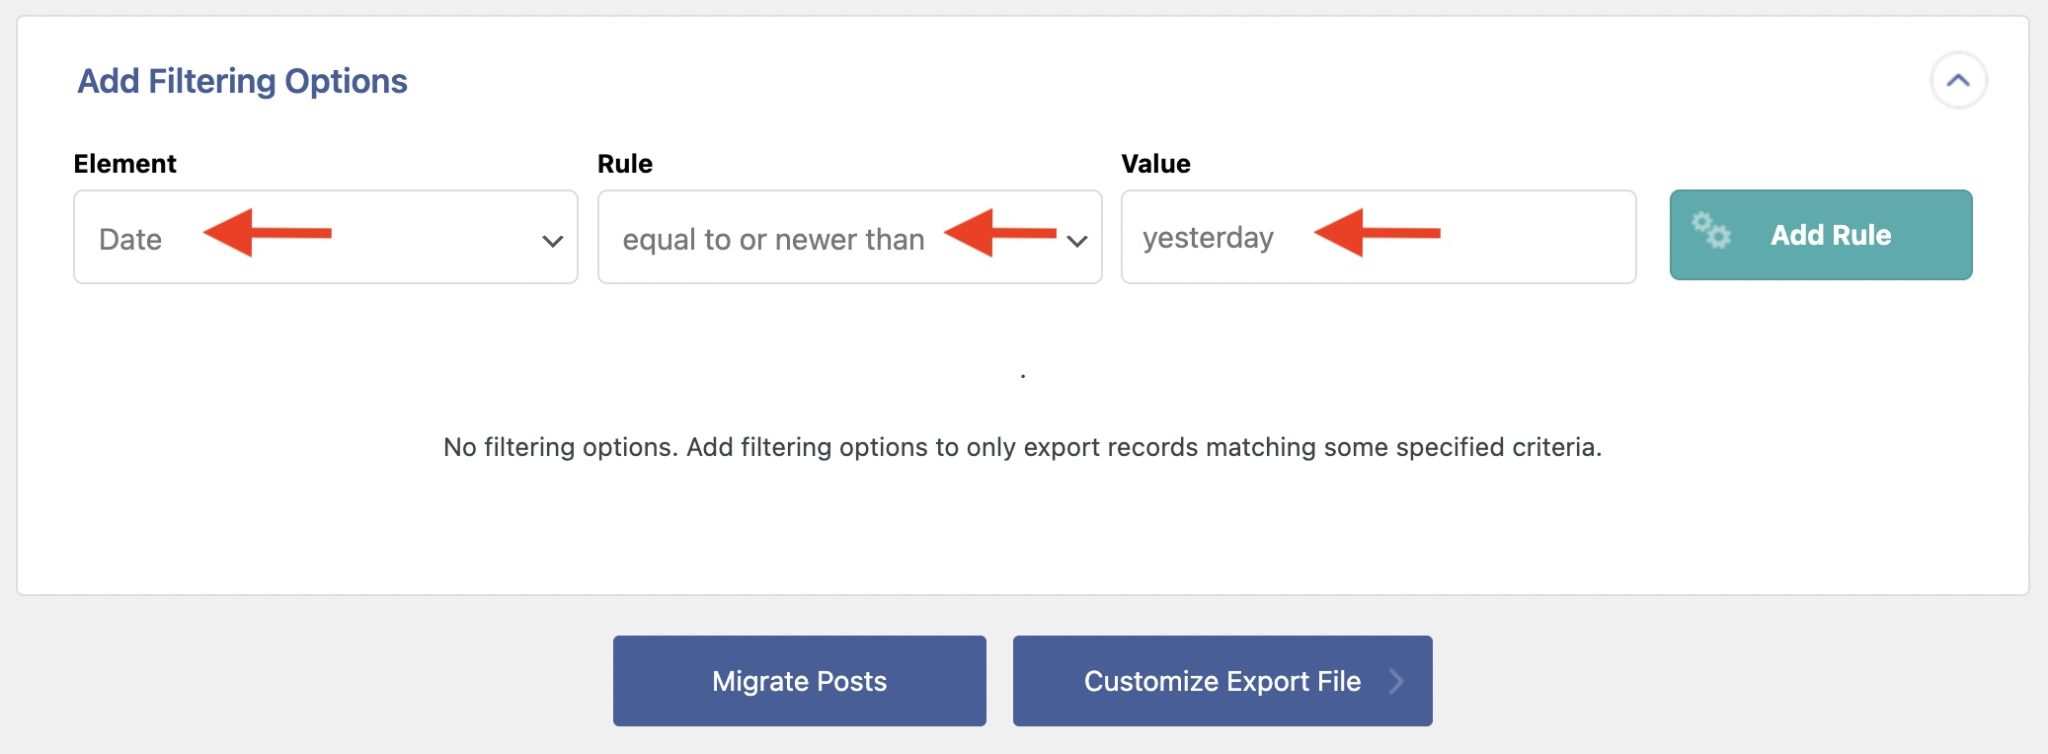The image size is (2048, 754).
Task: Click the yesterday text in Value input
Action: (x=1209, y=237)
